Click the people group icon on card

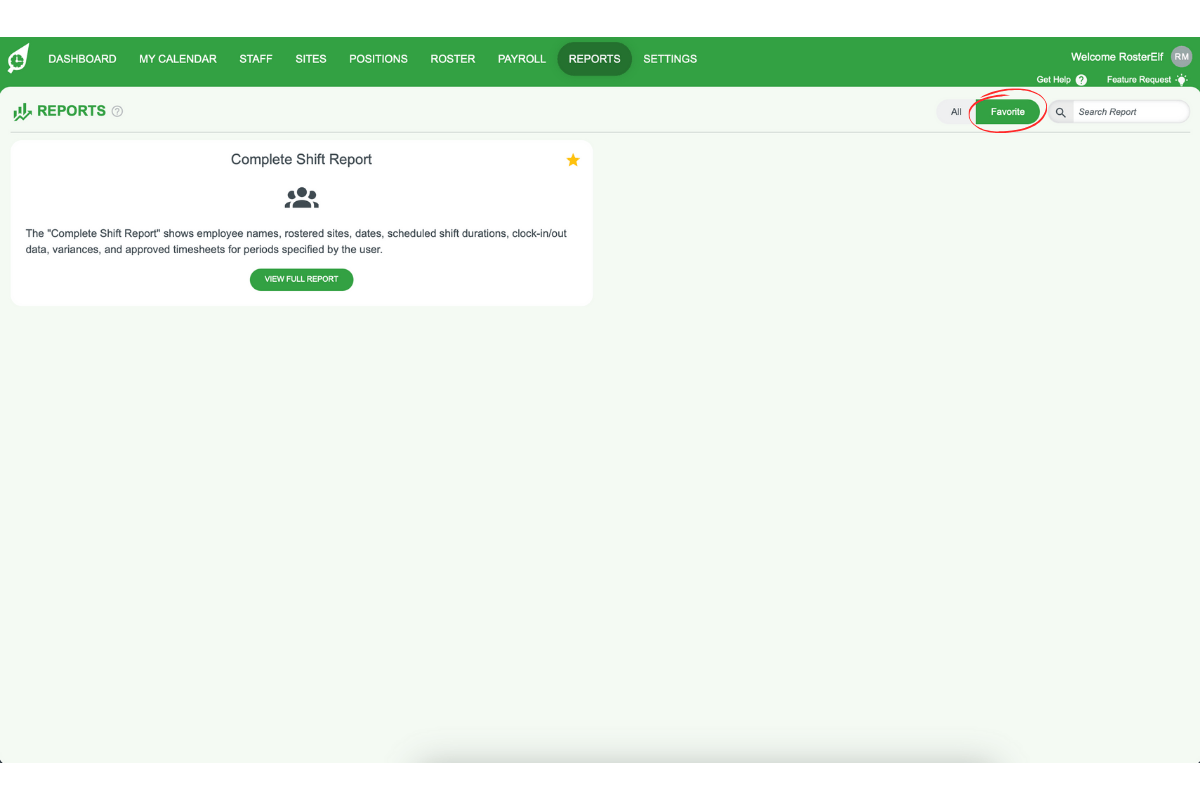coord(301,197)
